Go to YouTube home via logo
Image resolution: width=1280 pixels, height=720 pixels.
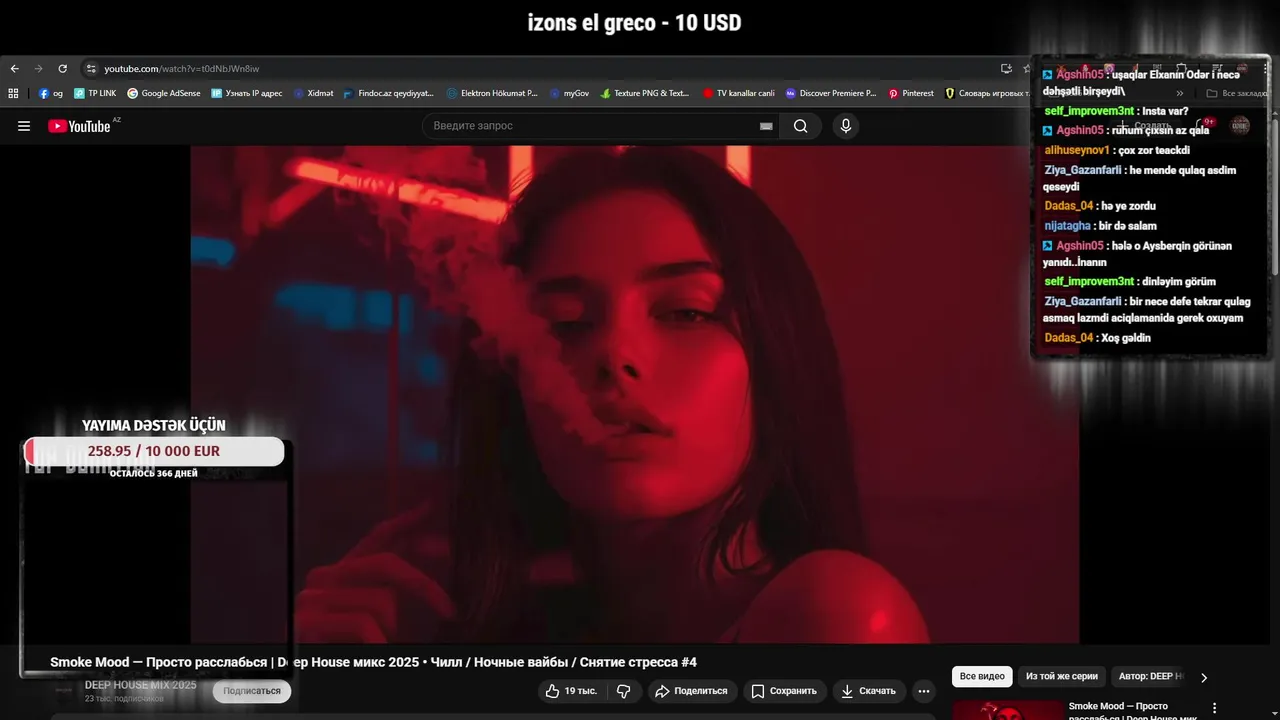click(80, 126)
